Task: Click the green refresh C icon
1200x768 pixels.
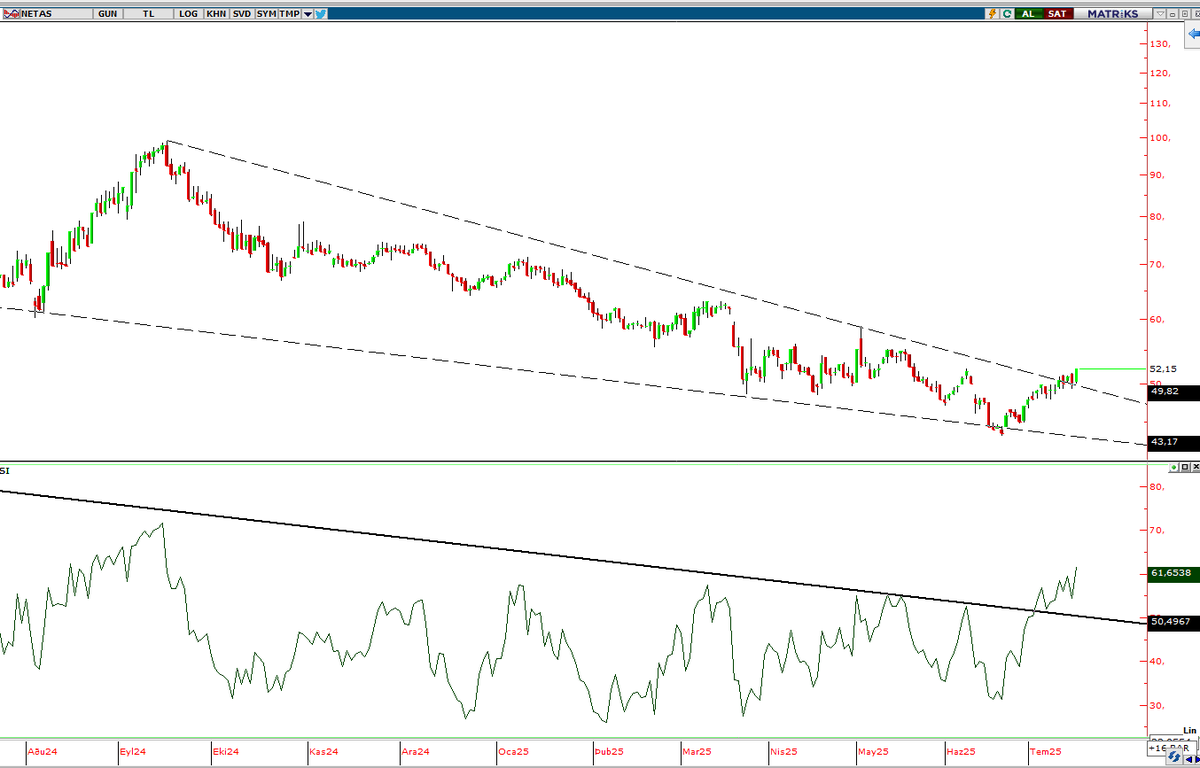Action: click(x=1007, y=14)
